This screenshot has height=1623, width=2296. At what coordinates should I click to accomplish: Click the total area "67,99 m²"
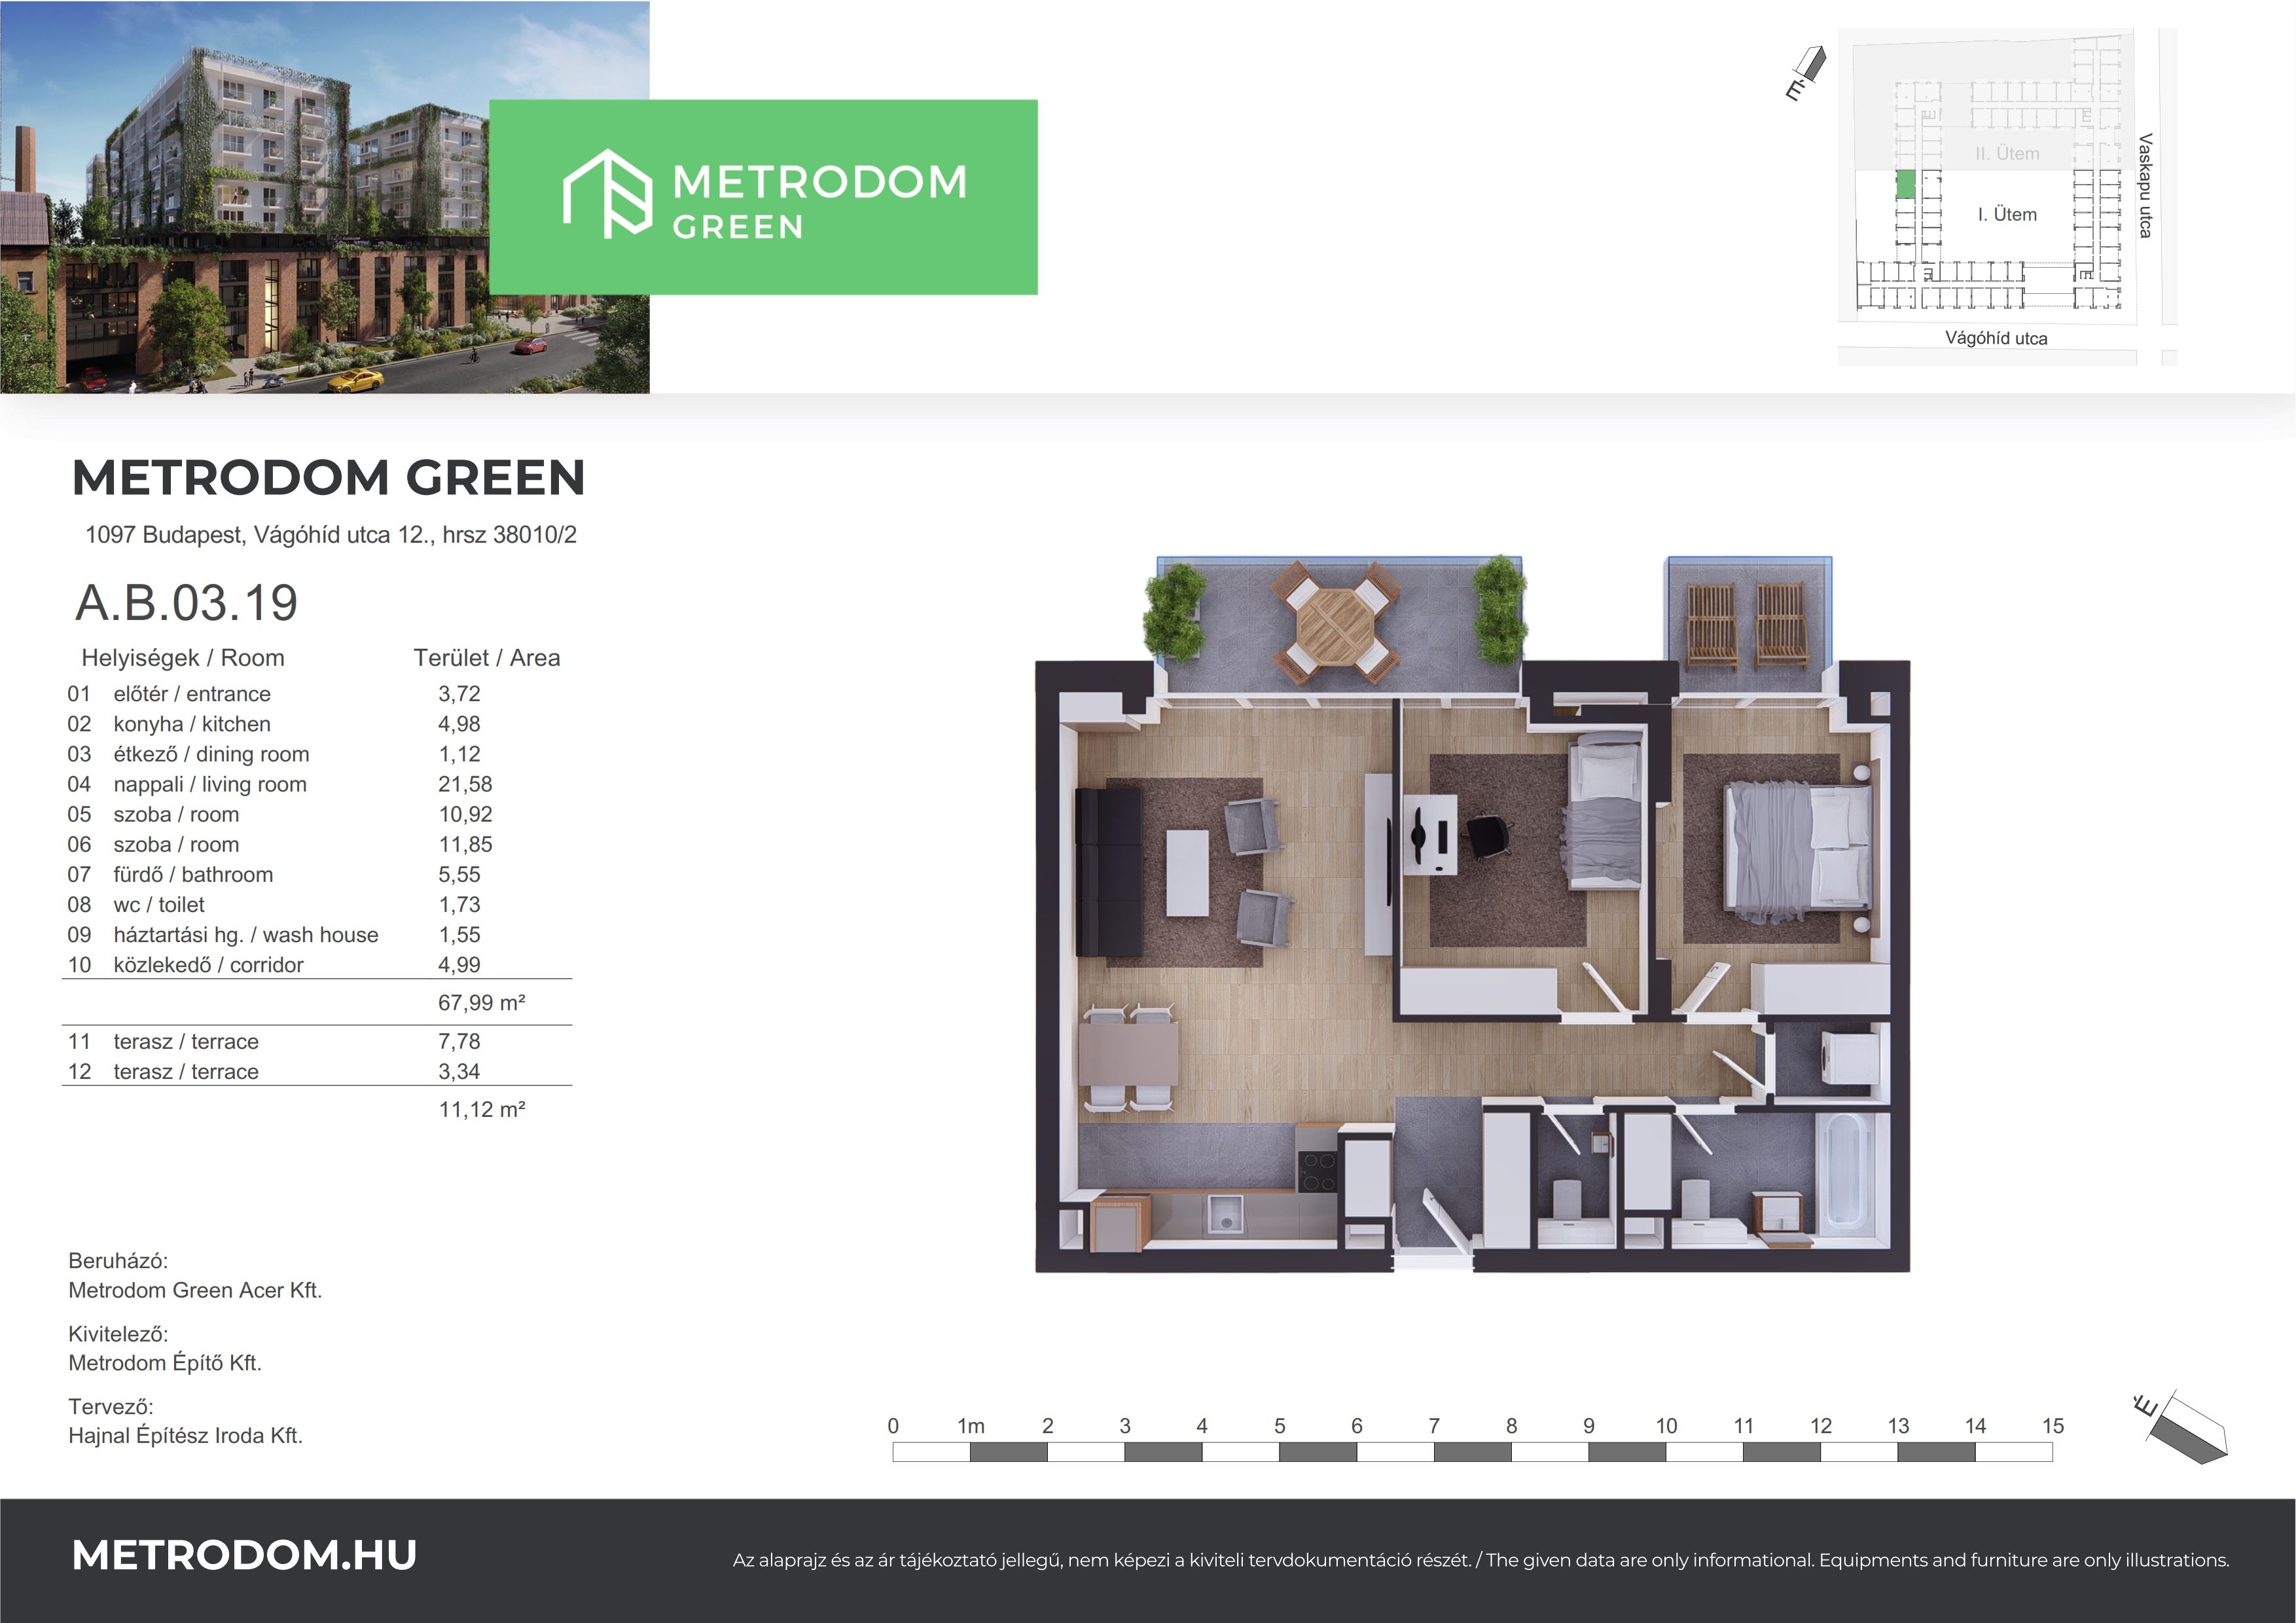click(482, 1002)
